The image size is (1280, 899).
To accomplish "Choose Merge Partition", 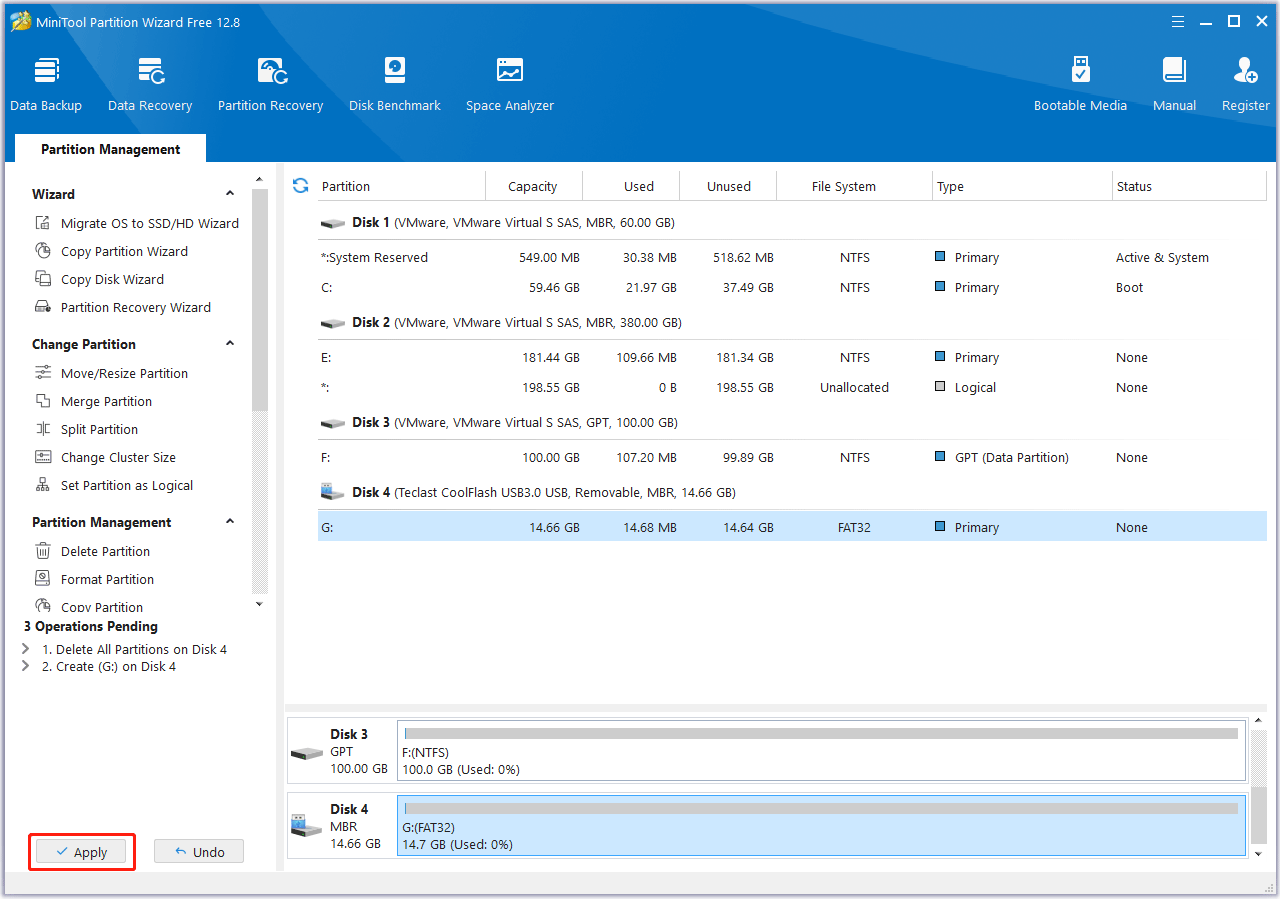I will tap(94, 401).
